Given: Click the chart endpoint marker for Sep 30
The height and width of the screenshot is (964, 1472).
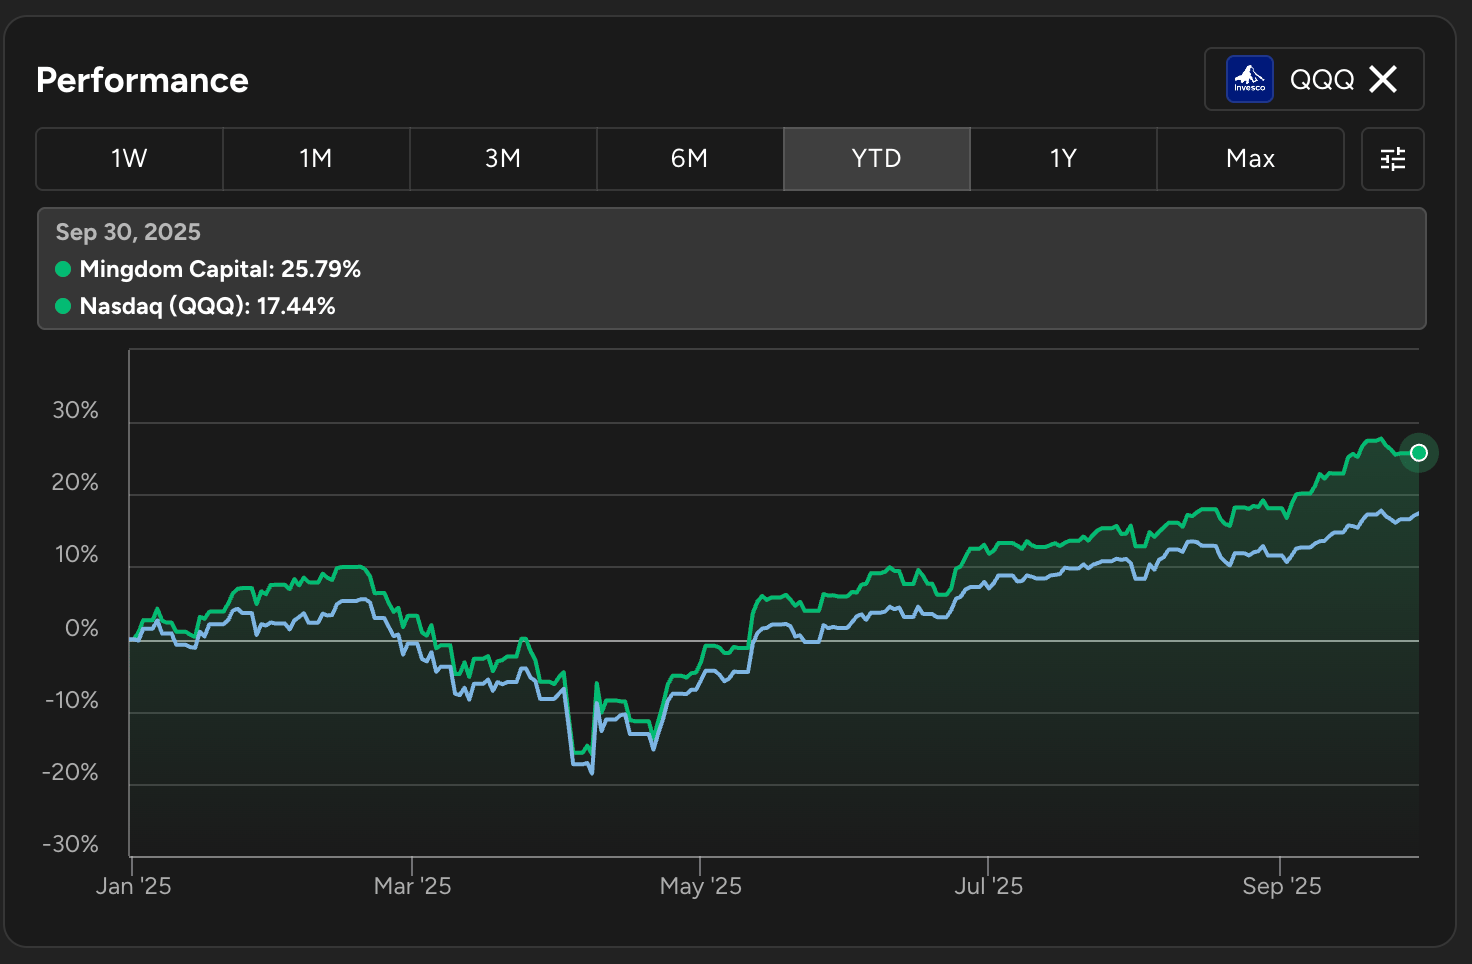Looking at the screenshot, I should coord(1419,453).
